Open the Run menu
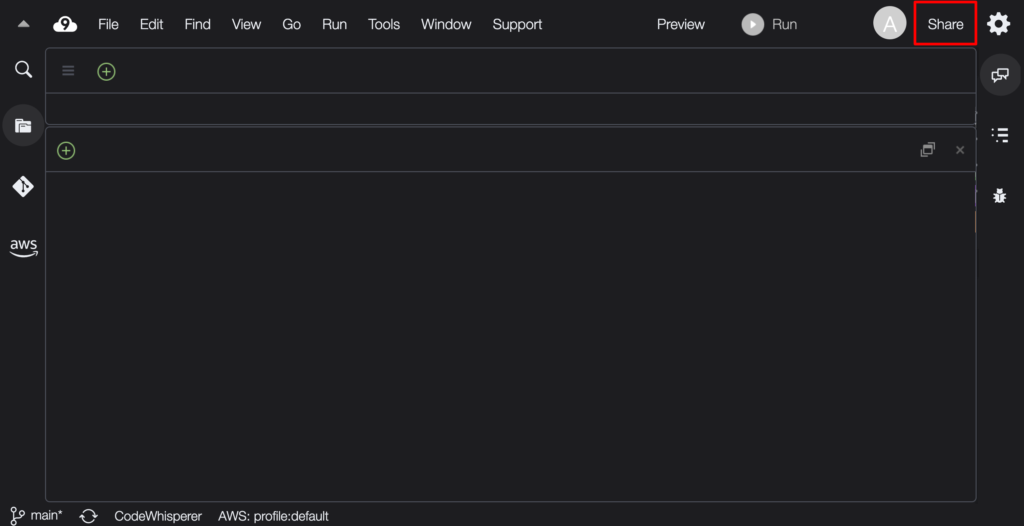 coord(334,25)
